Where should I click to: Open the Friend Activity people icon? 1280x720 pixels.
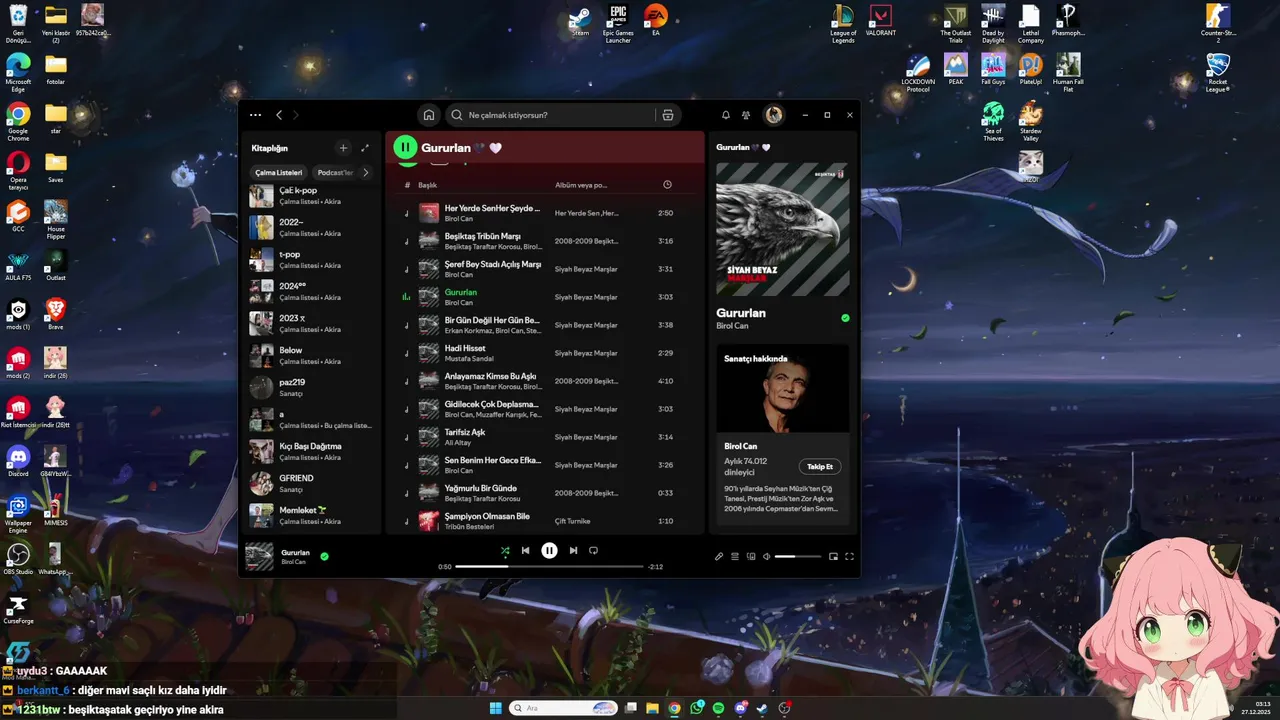pos(746,115)
